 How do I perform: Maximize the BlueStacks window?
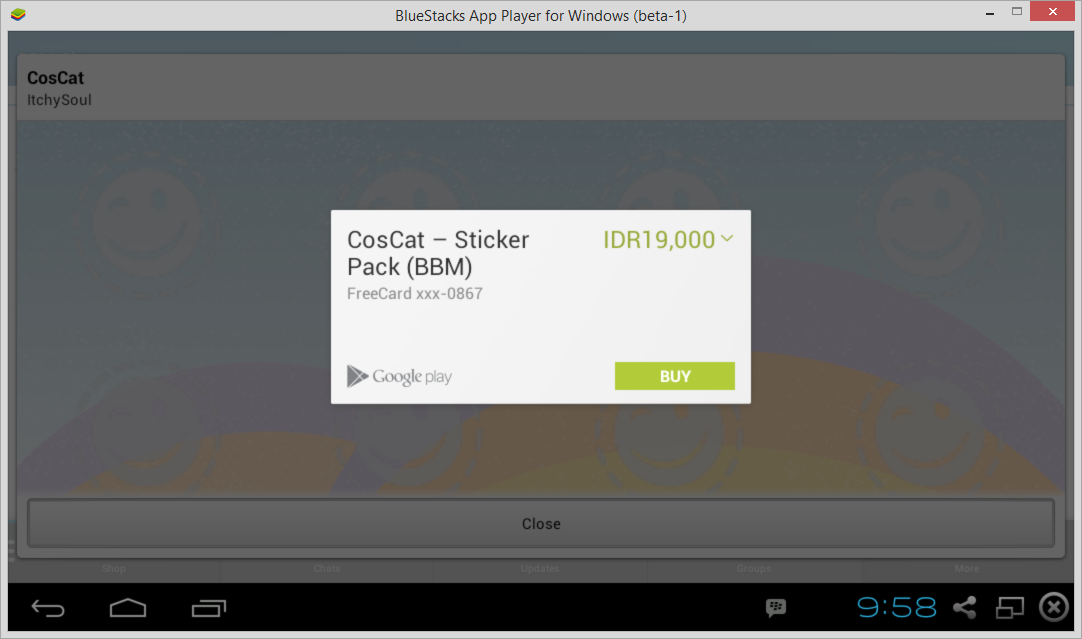(1016, 12)
